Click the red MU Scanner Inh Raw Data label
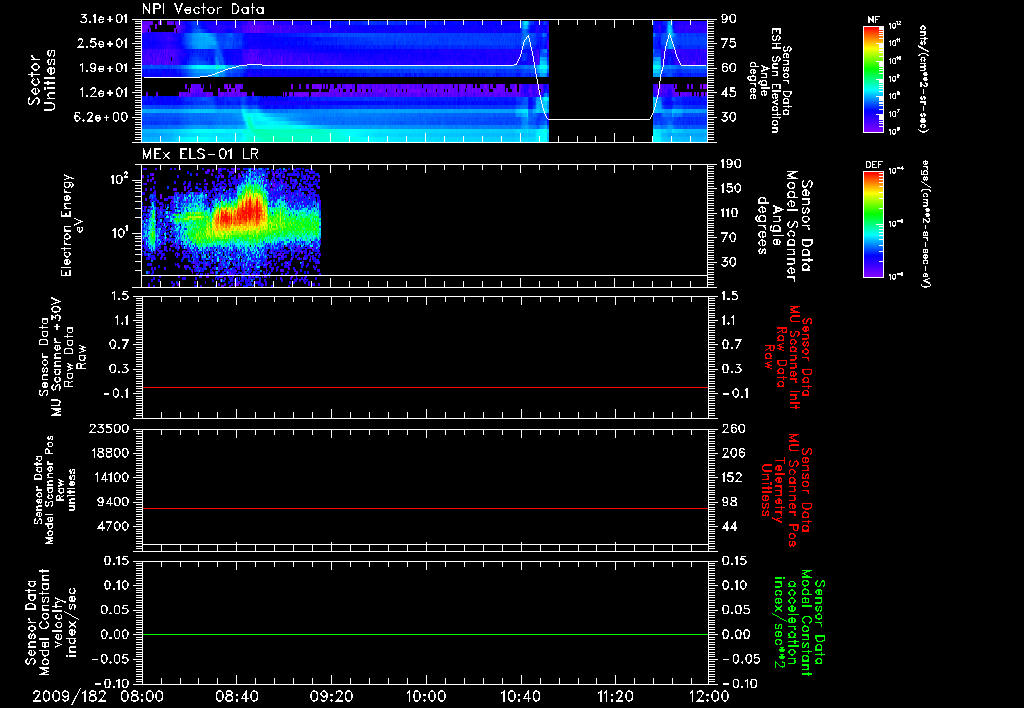The width and height of the screenshot is (1024, 708). [x=788, y=357]
